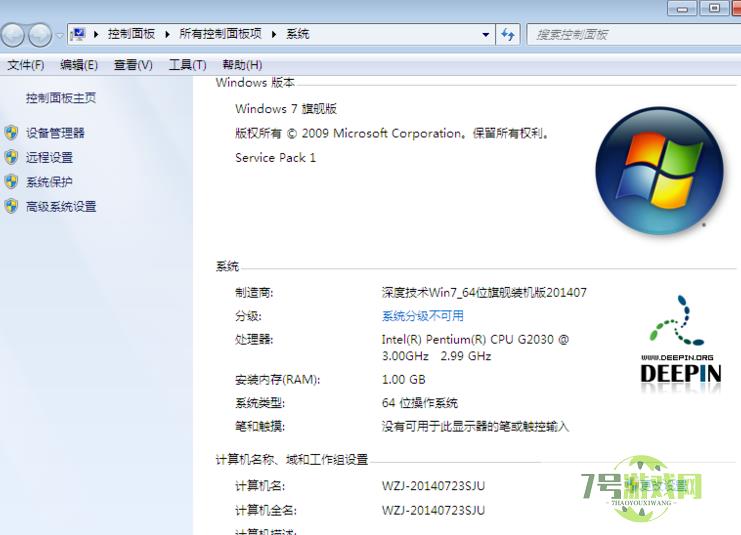The height and width of the screenshot is (535, 741).
Task: Click the shield icon beside 设备管理器
Action: pos(11,133)
